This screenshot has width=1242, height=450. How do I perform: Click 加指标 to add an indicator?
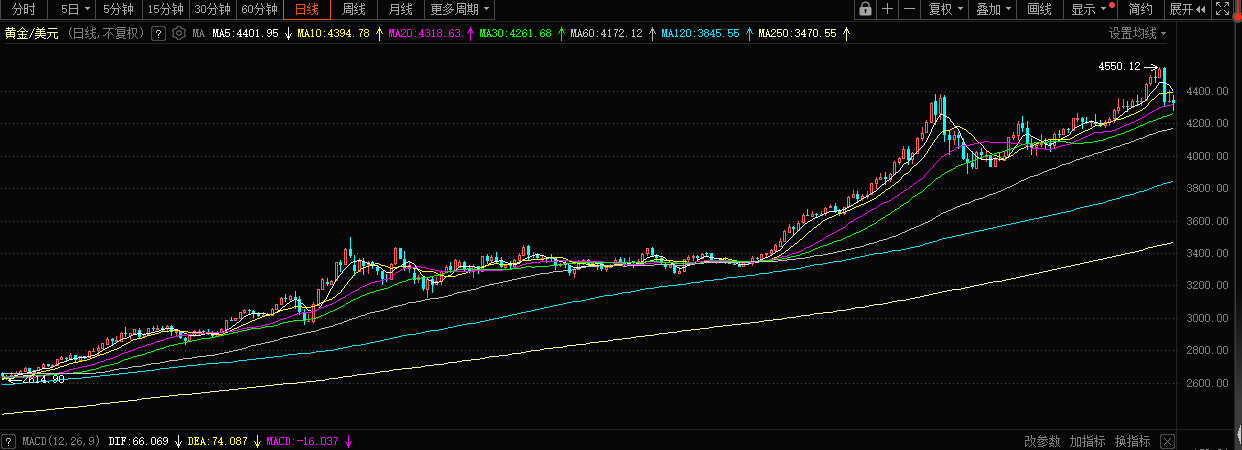[1087, 441]
